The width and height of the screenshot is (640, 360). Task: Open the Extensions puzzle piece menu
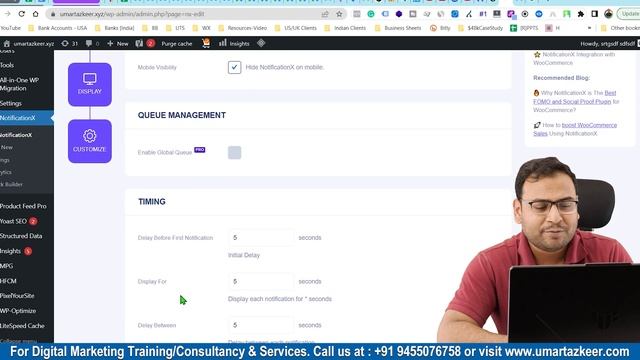tap(580, 14)
